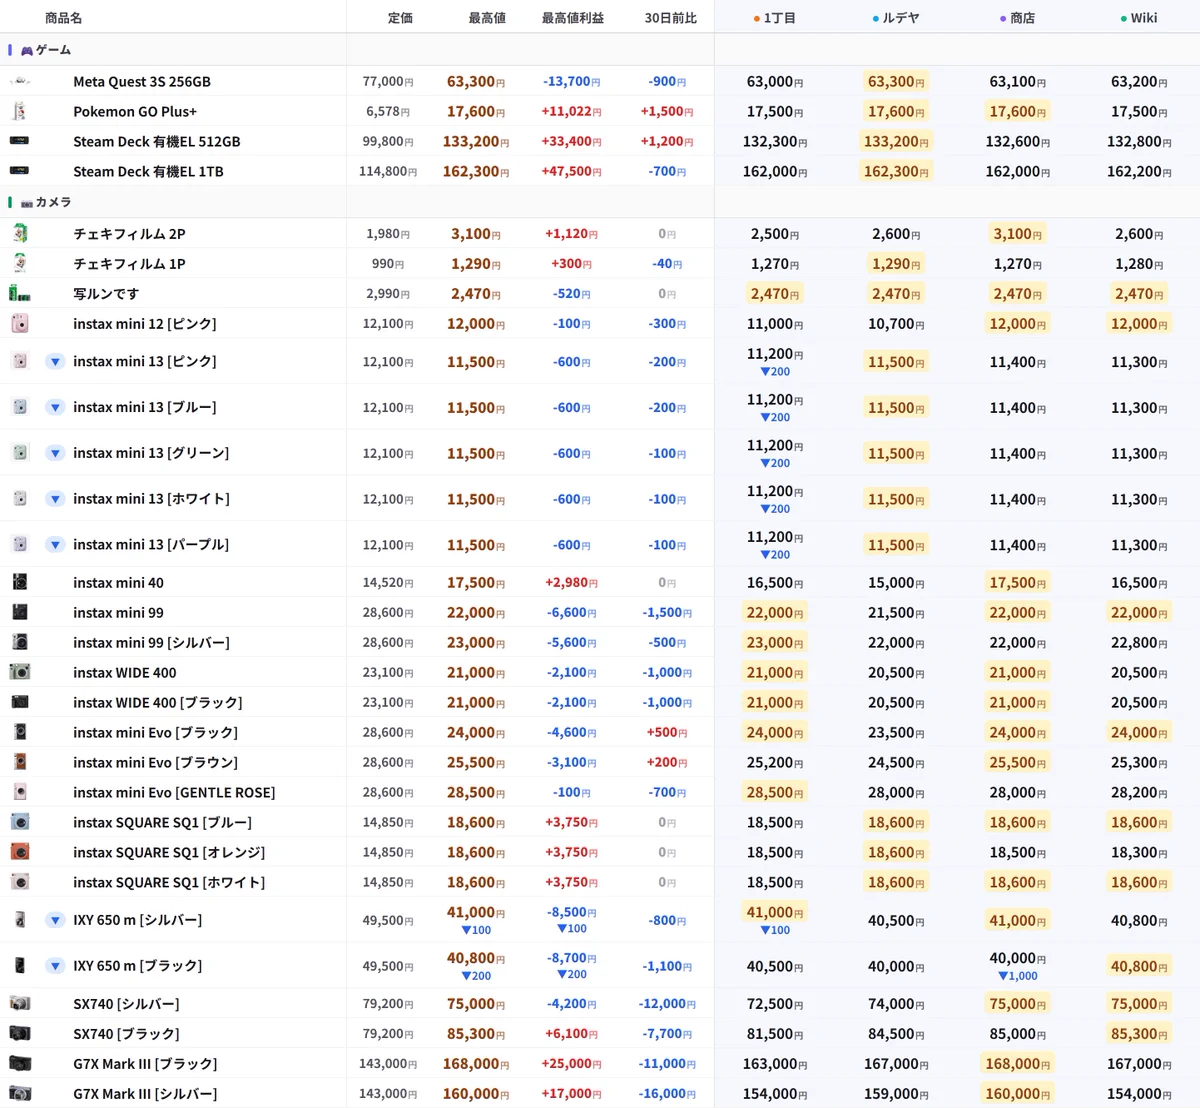Click the instax SQUARE SQ1 [ブルー] icon
This screenshot has height=1108, width=1200.
20,822
